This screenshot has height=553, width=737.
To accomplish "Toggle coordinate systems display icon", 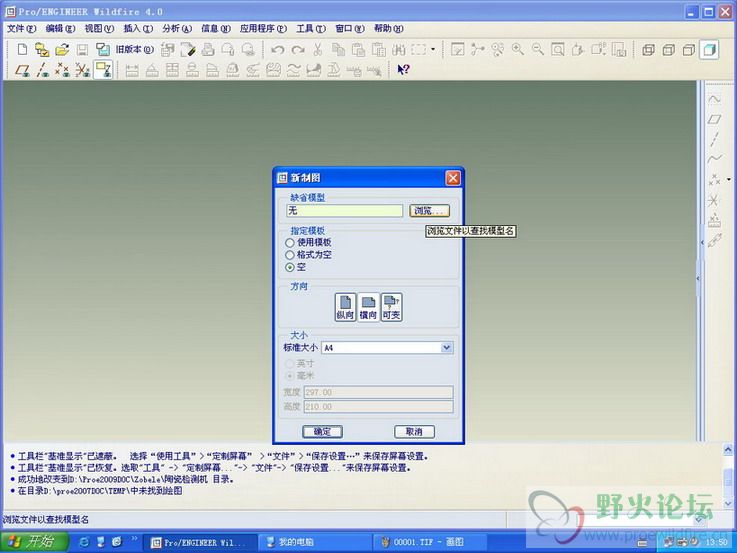I will pos(82,70).
